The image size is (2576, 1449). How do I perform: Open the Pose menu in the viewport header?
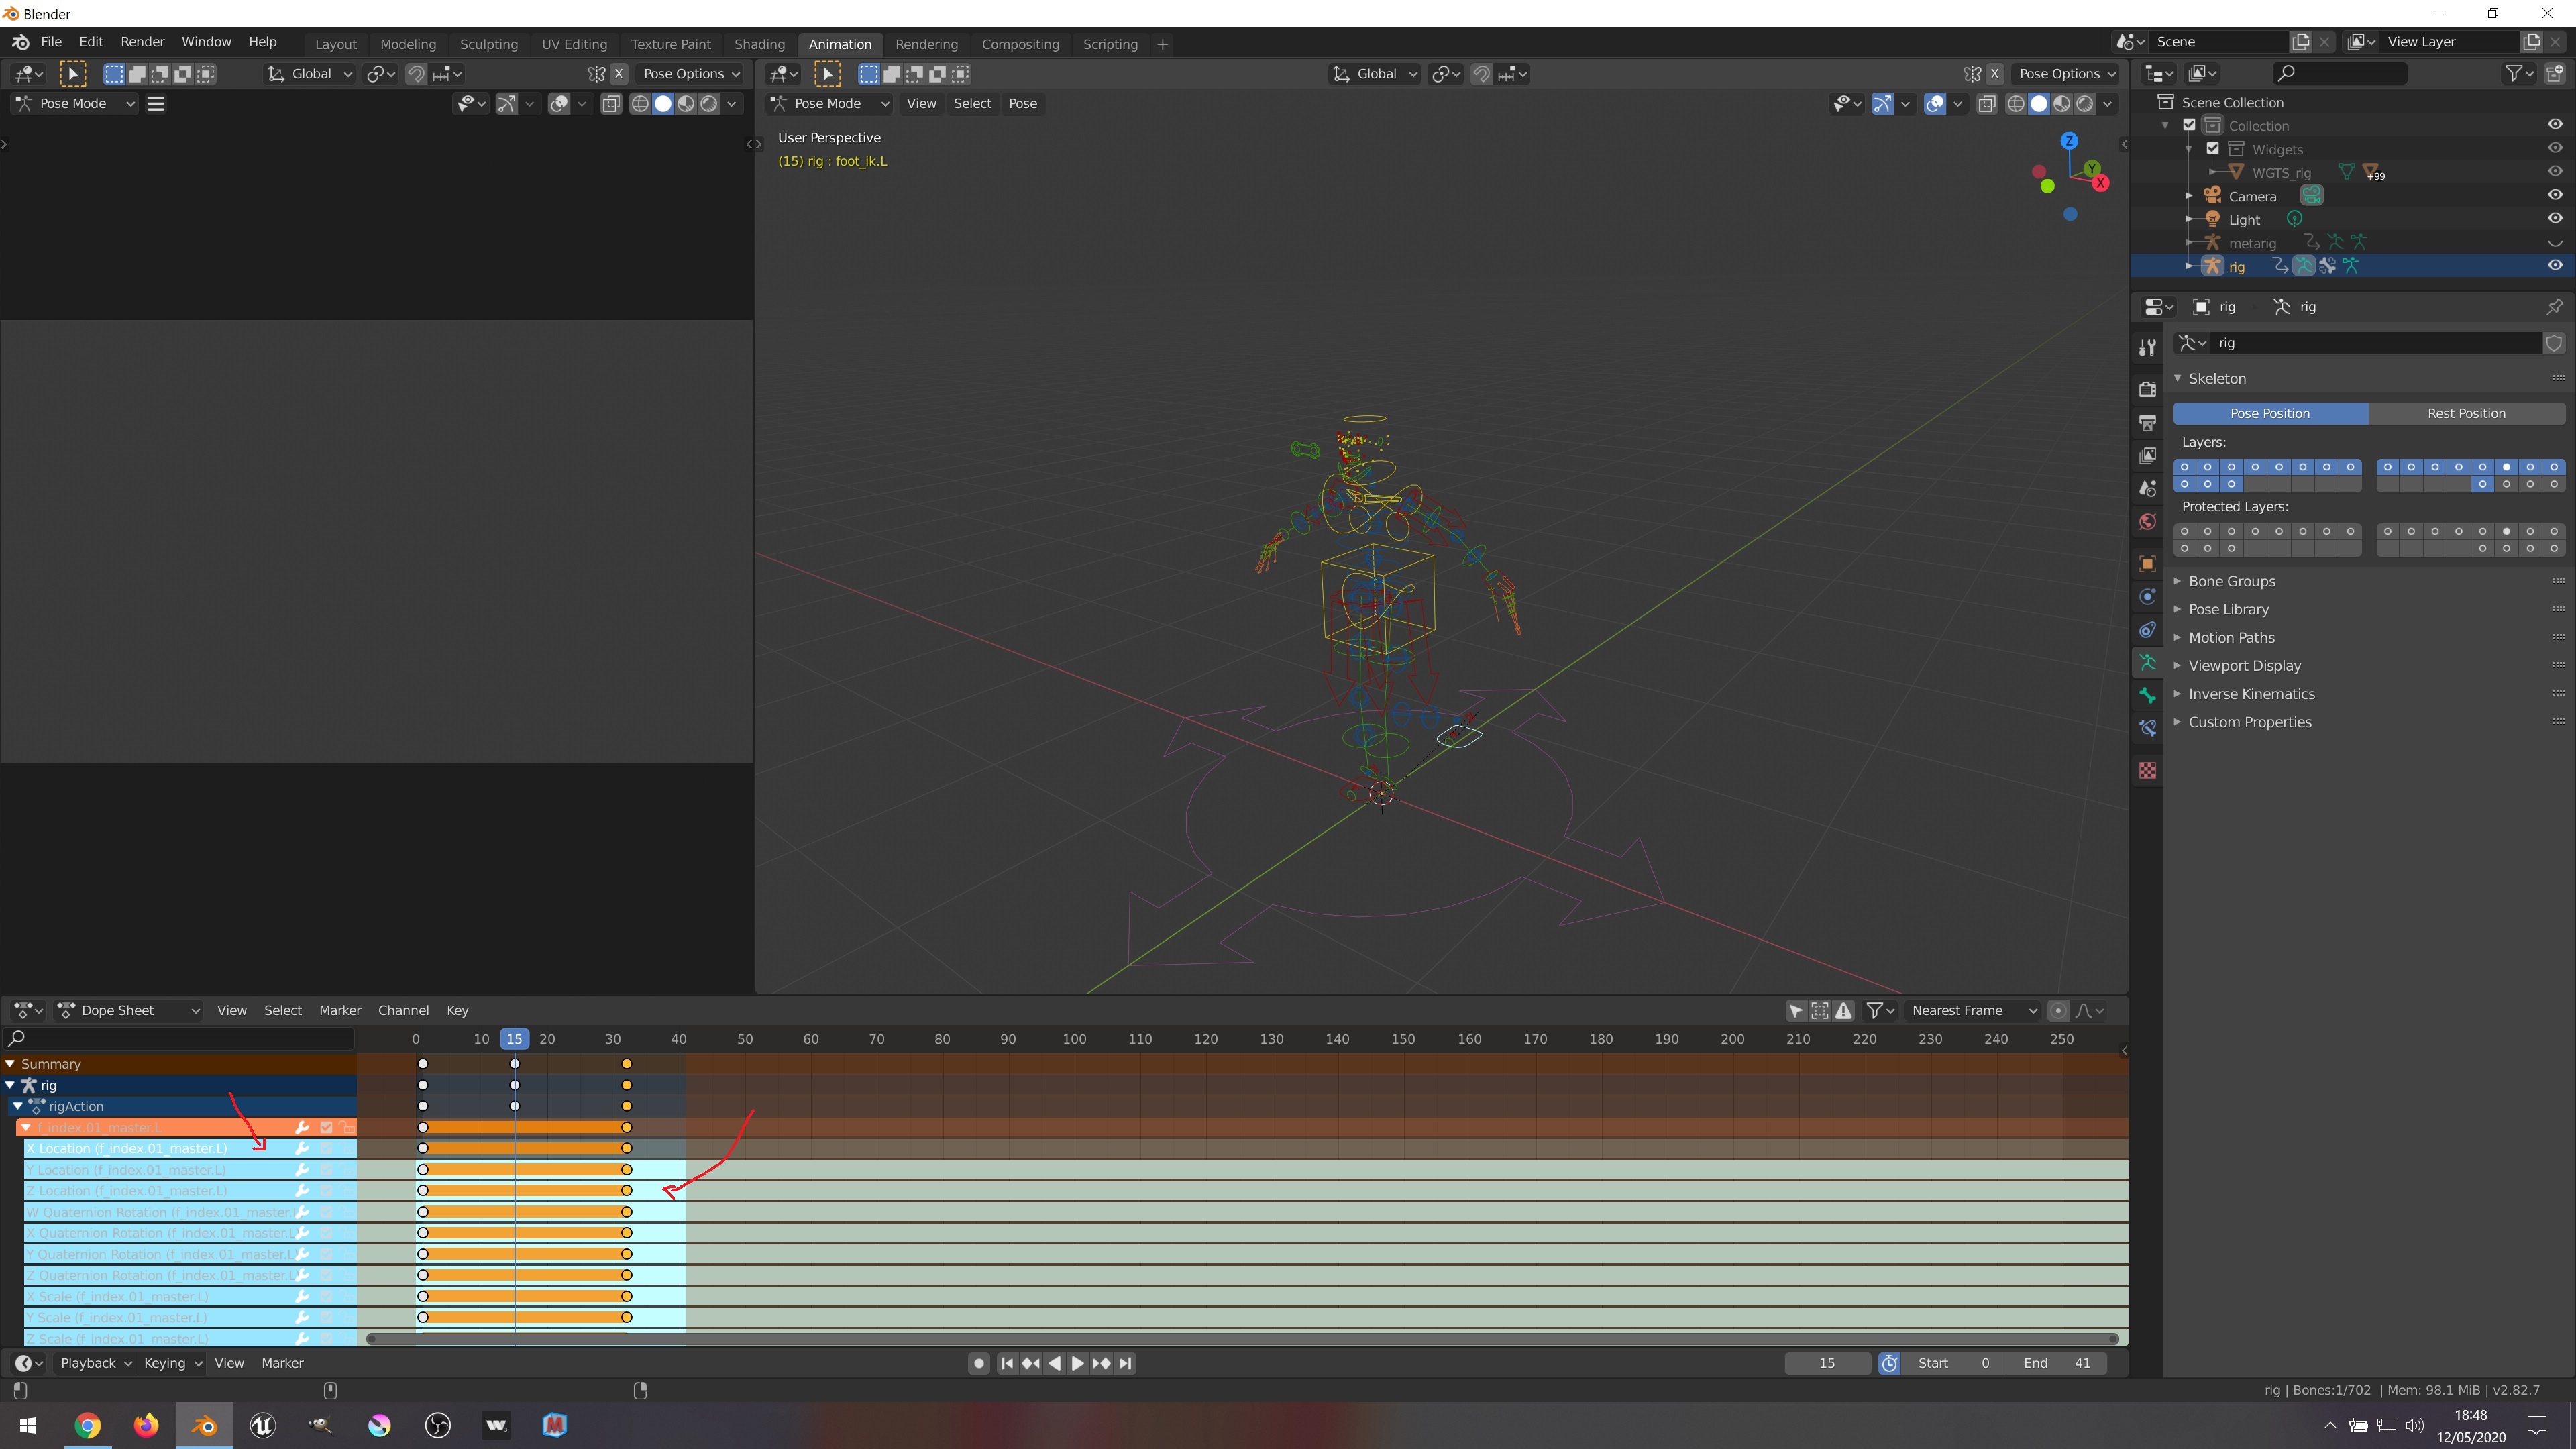(x=1022, y=103)
